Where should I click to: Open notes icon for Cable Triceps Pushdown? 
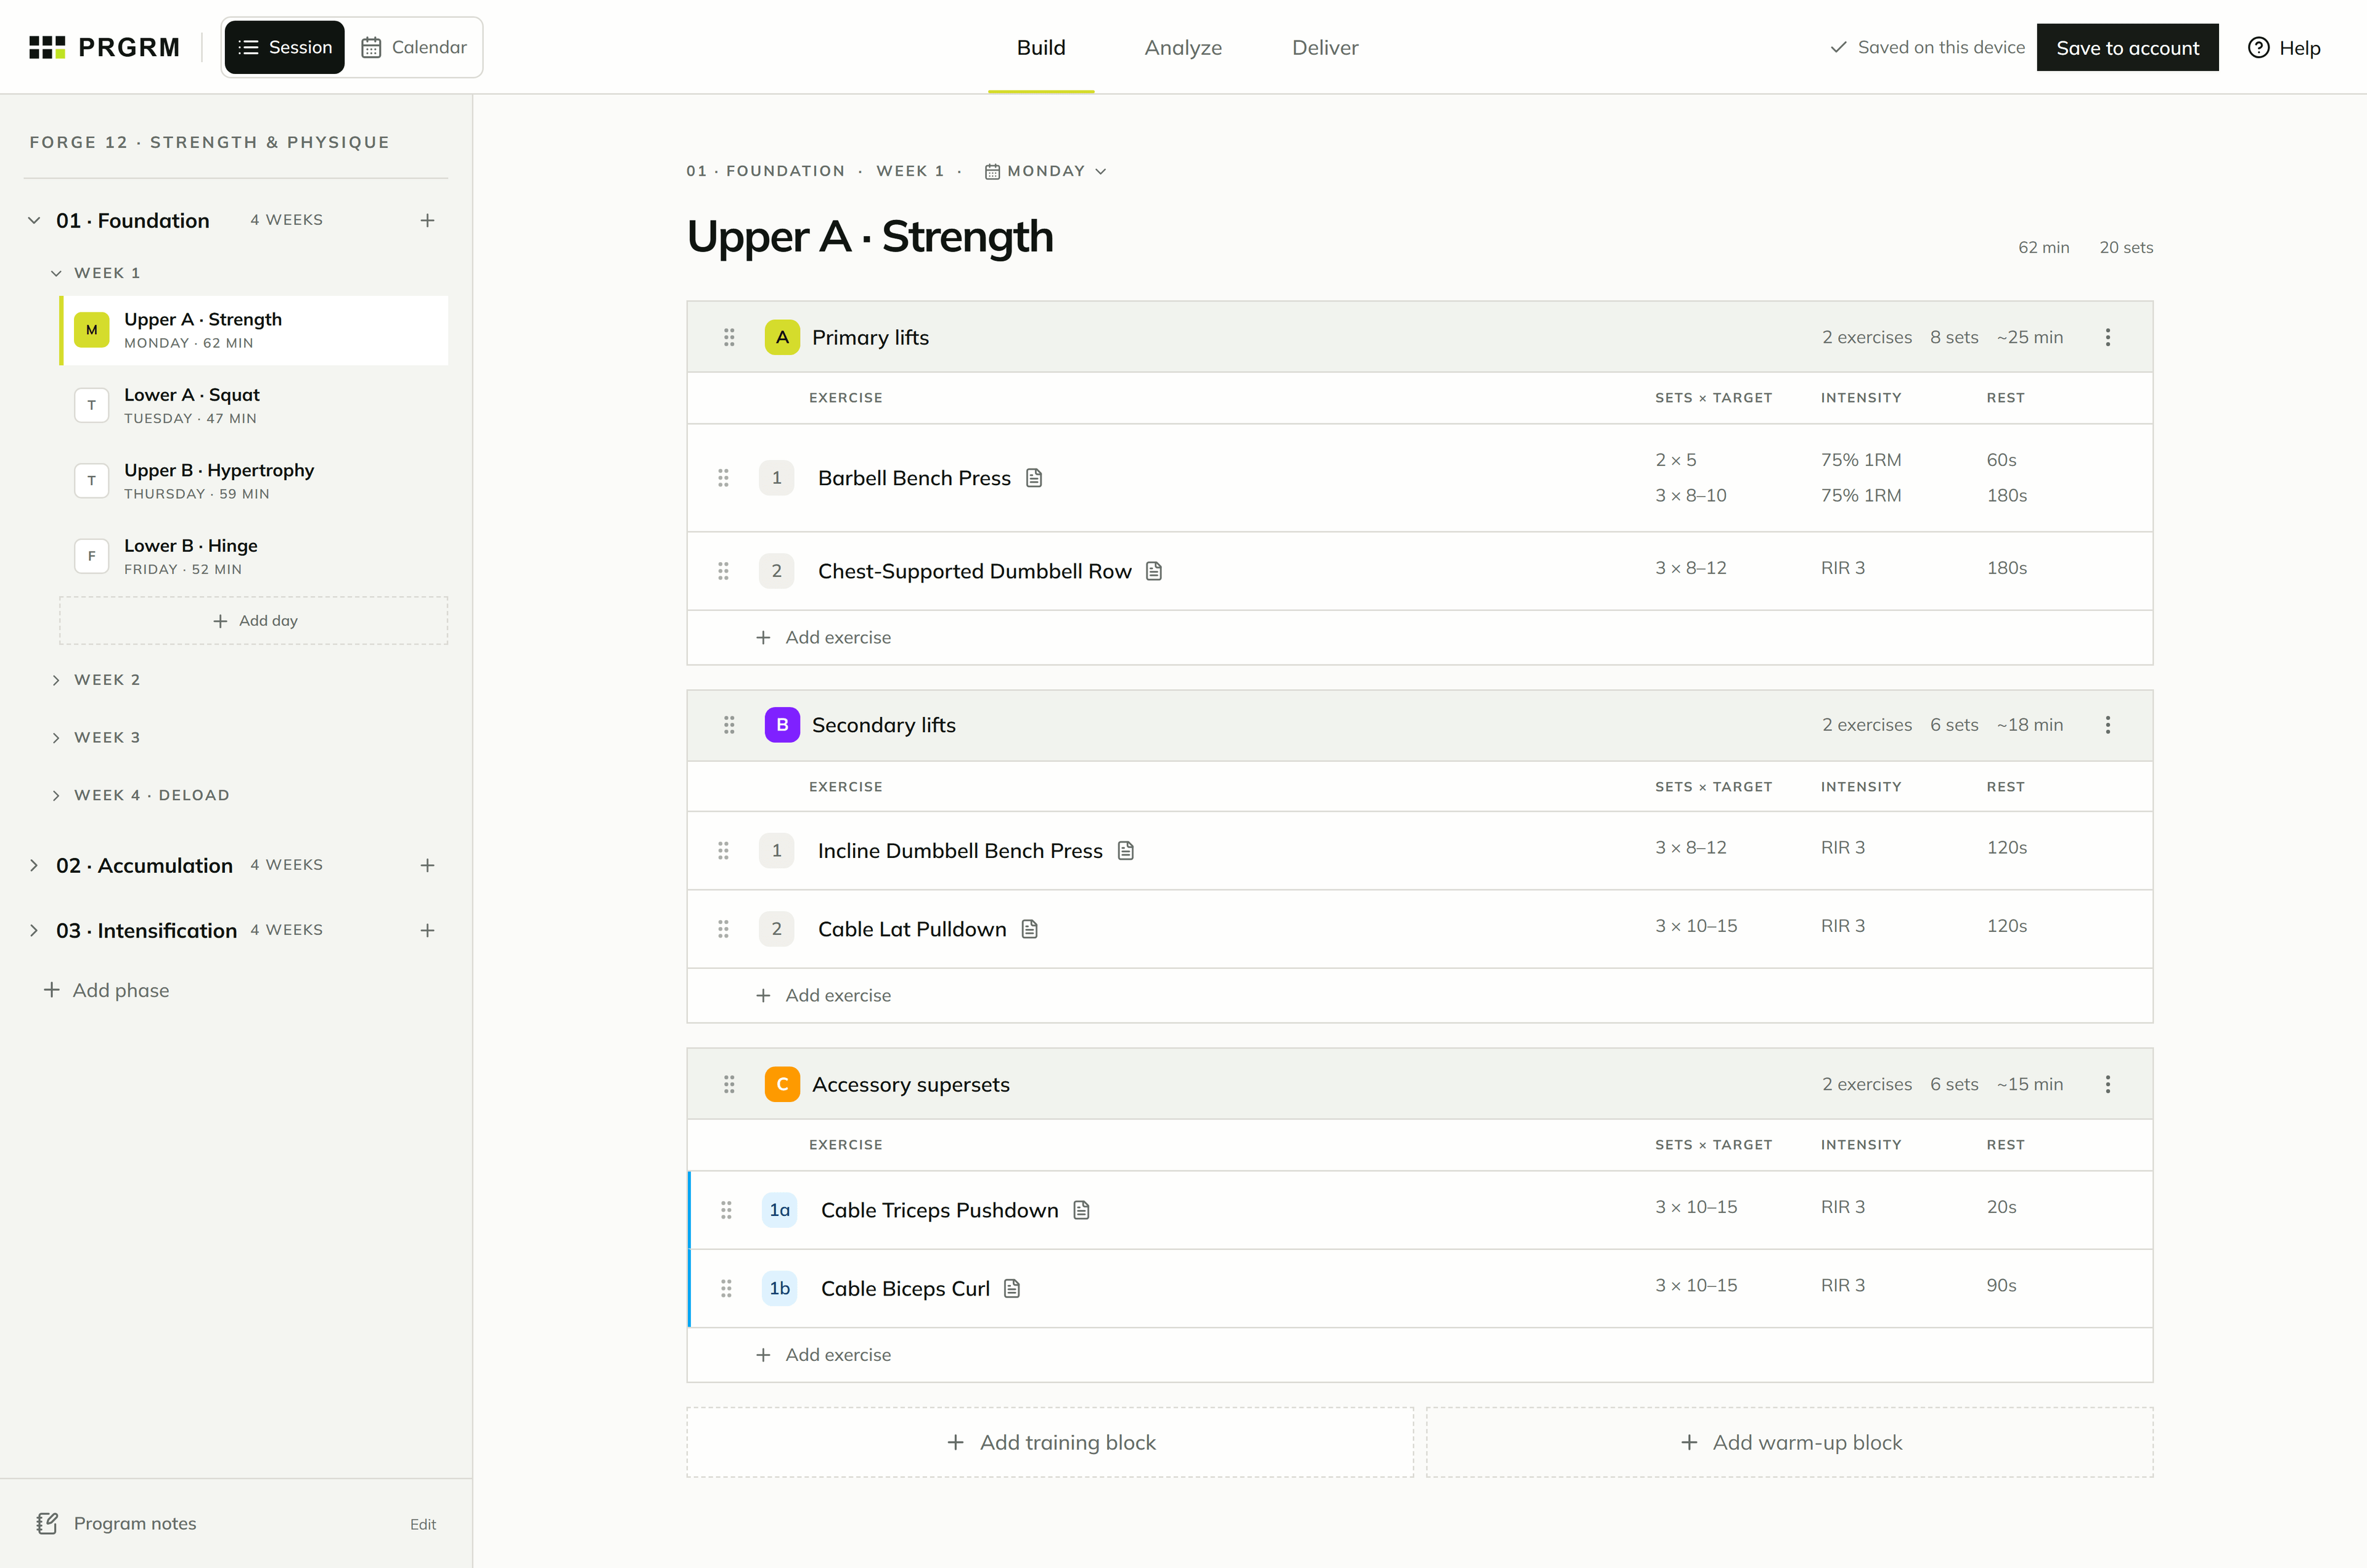pyautogui.click(x=1081, y=1210)
